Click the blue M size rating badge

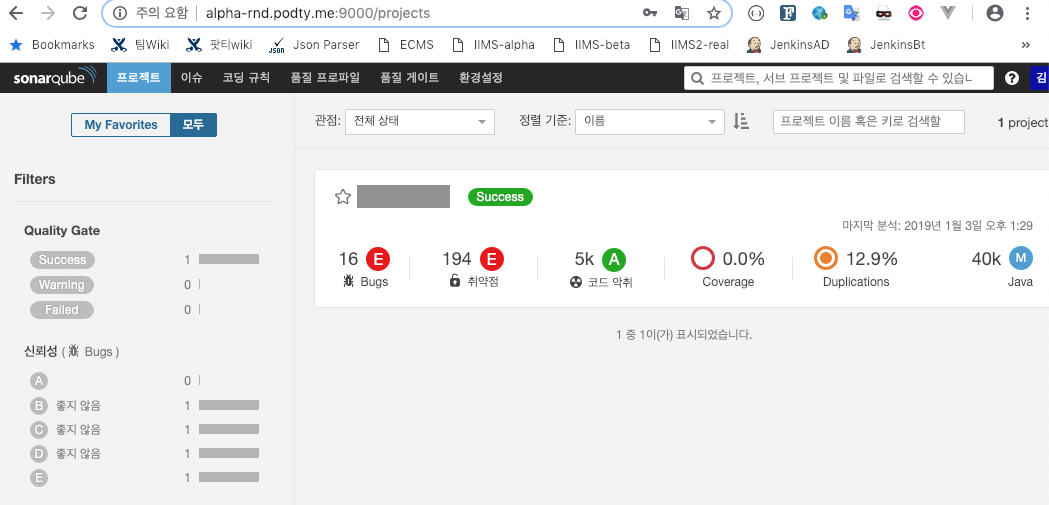coord(1020,258)
